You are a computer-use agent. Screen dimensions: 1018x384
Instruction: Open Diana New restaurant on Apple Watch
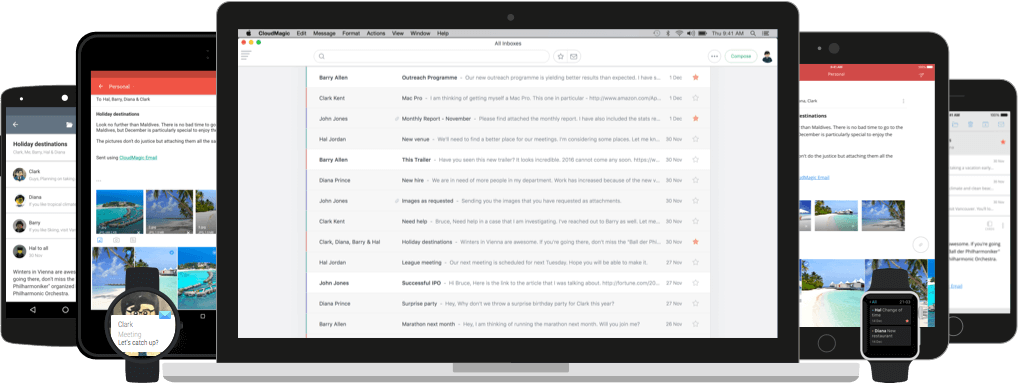click(891, 336)
